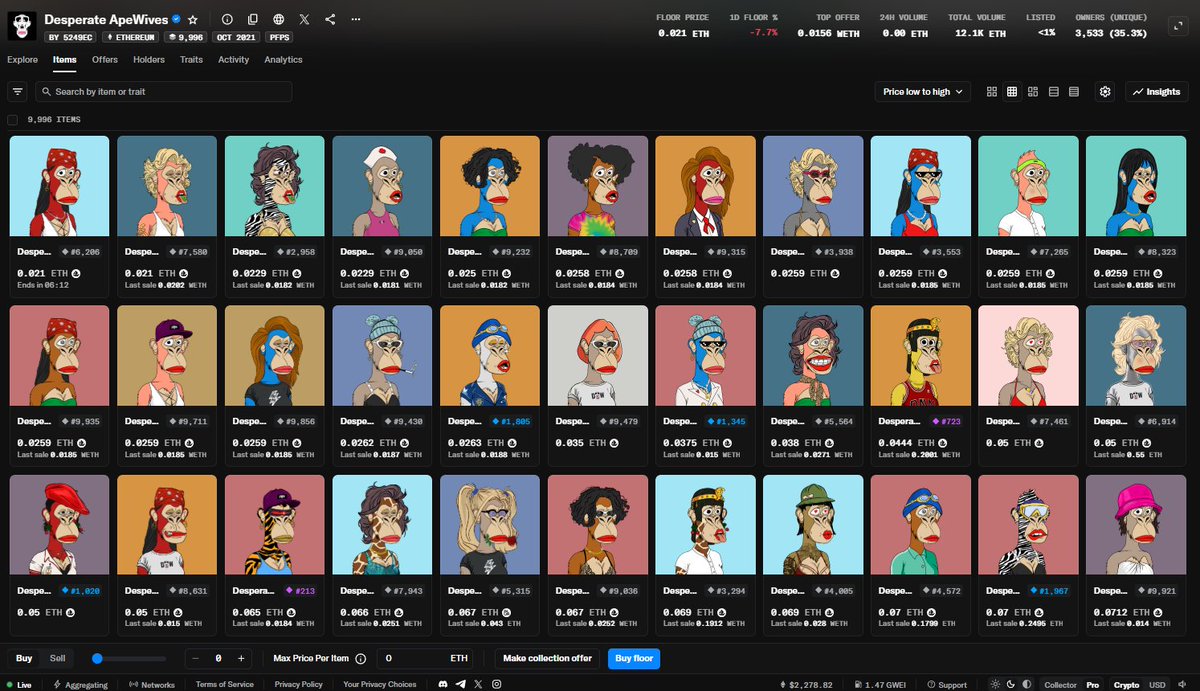Open the Explore tab
Viewport: 1200px width, 691px height.
pyautogui.click(x=22, y=60)
